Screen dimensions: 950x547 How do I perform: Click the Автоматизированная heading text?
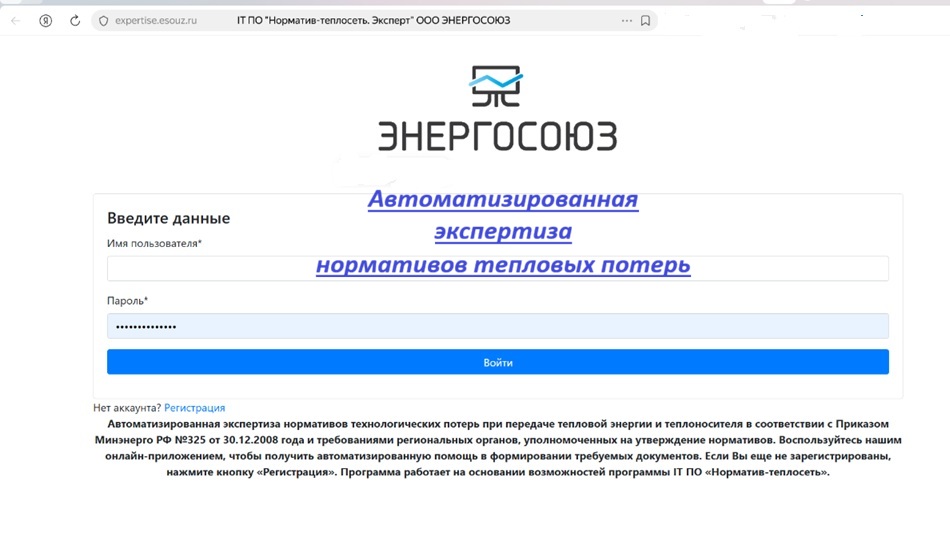[503, 199]
